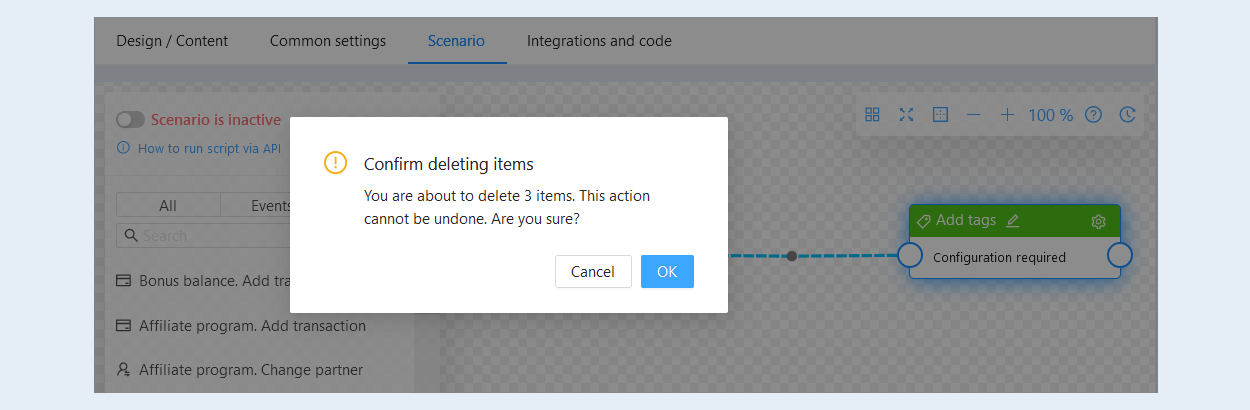Click the tag icon on the Add tags block
Image resolution: width=1250 pixels, height=410 pixels.
[x=924, y=221]
